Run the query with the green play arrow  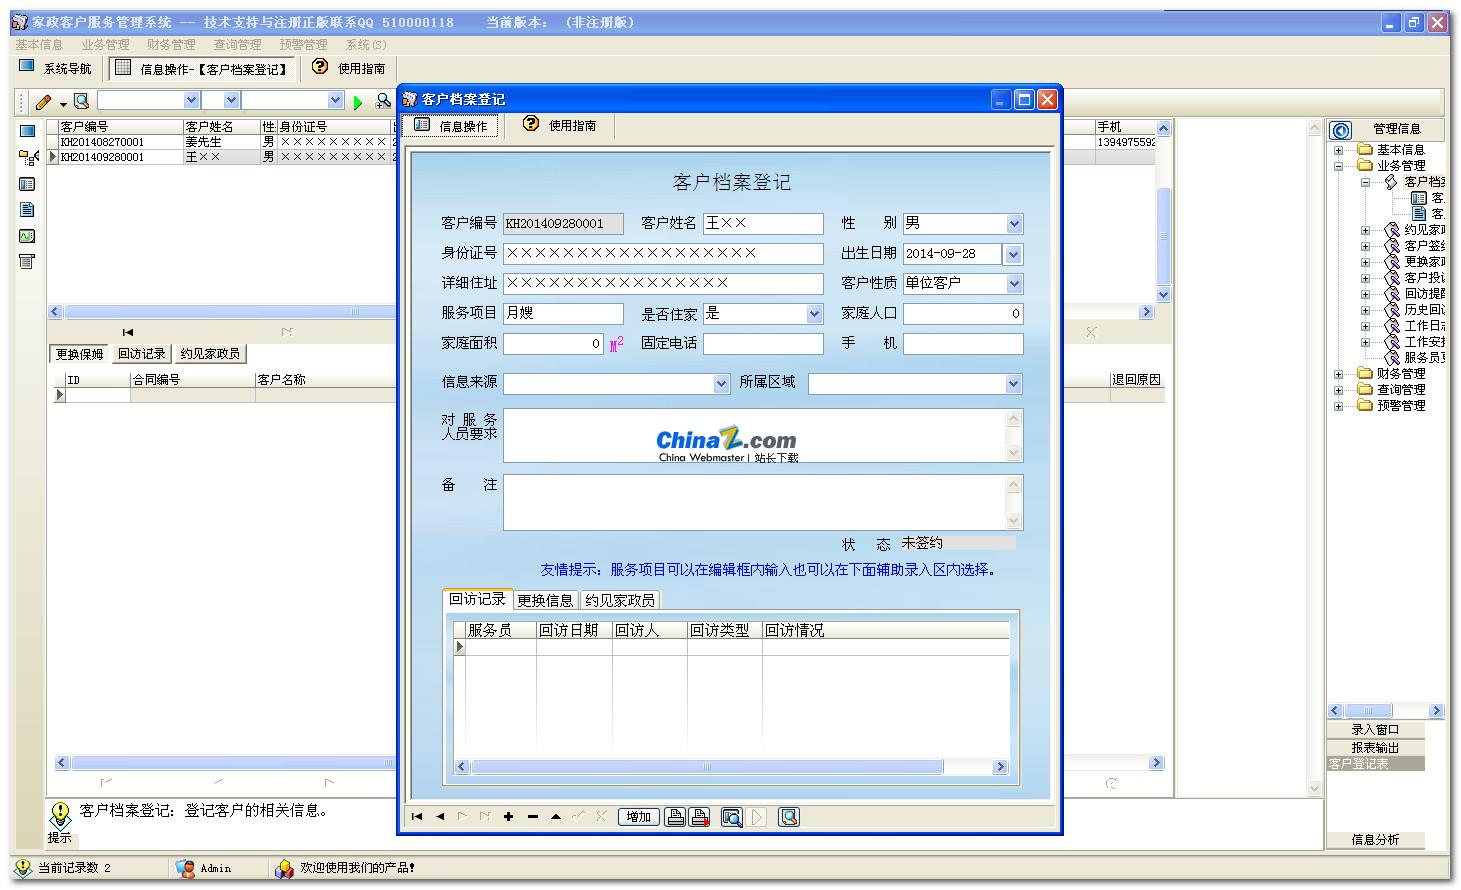(x=358, y=102)
